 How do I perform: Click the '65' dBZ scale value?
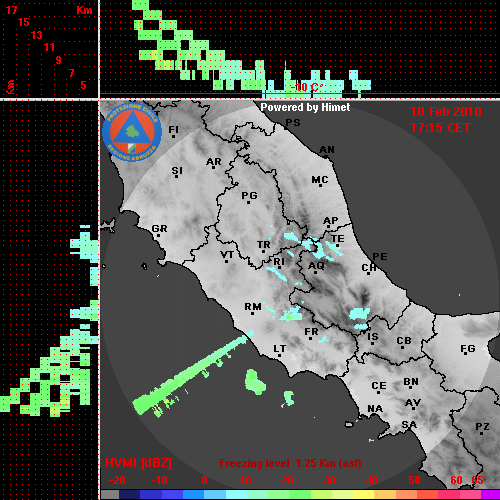pos(477,480)
